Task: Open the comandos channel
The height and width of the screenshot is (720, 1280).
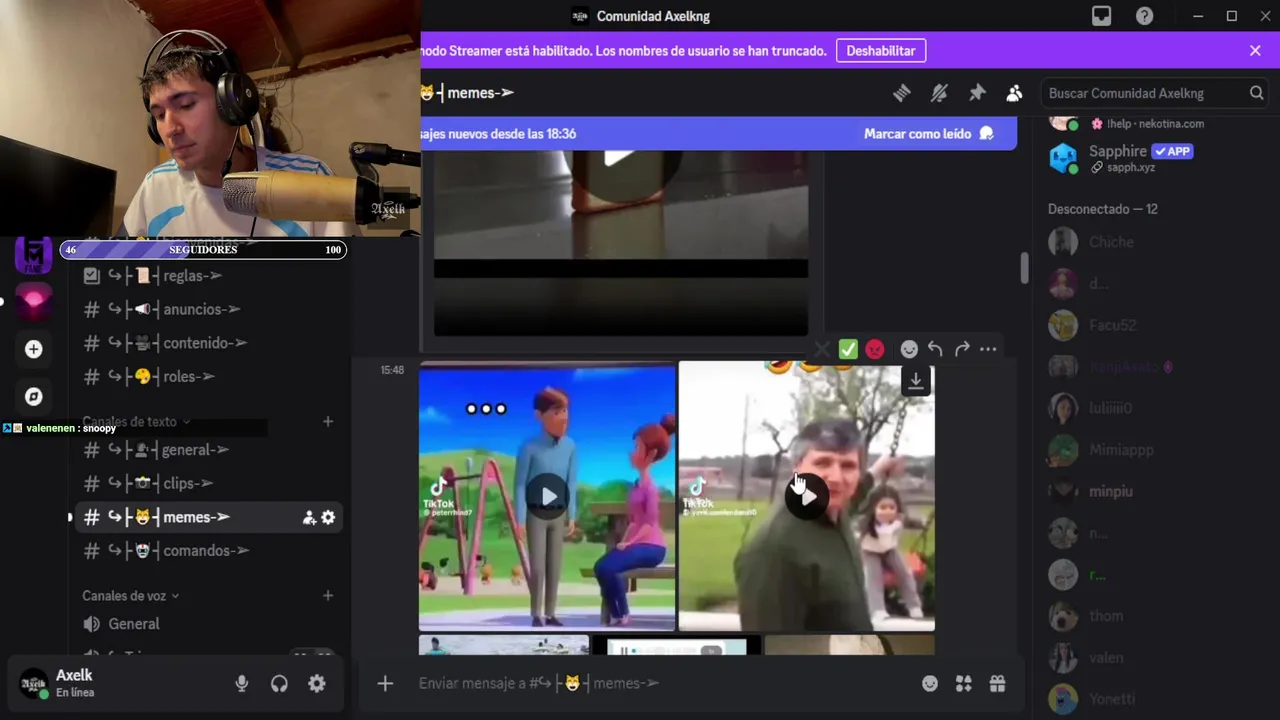Action: (210, 551)
